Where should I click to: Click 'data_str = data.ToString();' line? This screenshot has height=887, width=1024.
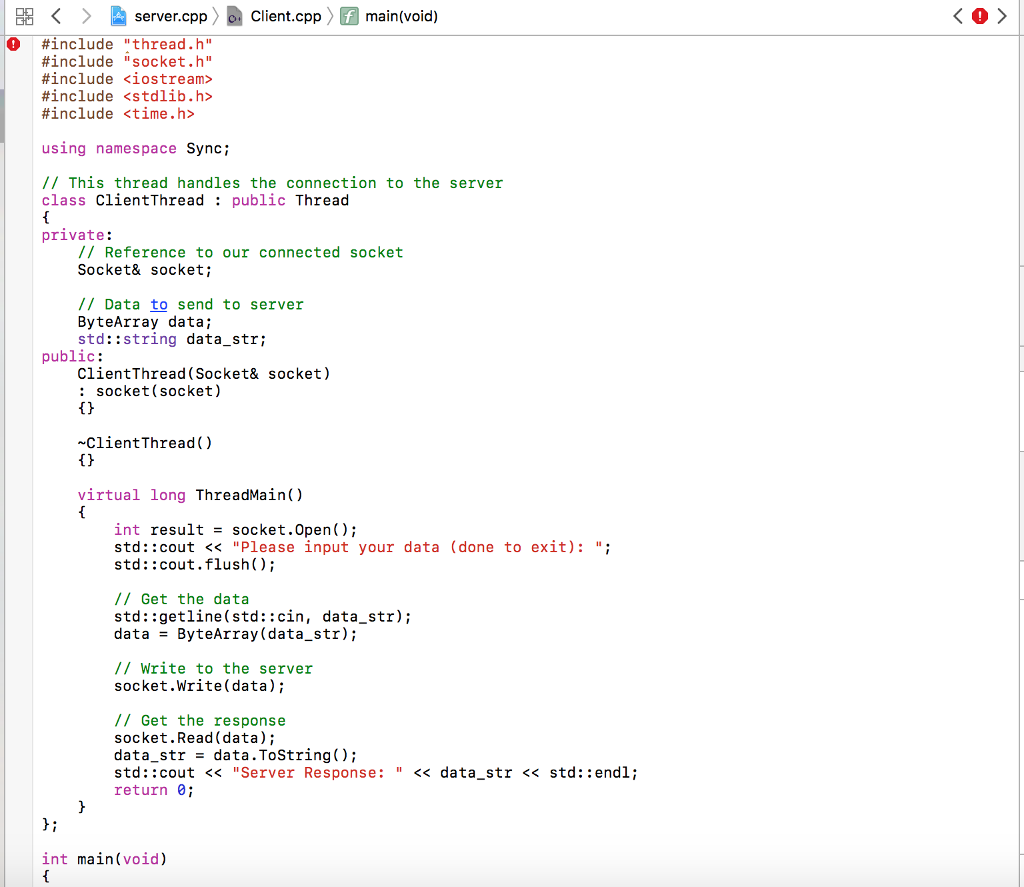point(236,755)
